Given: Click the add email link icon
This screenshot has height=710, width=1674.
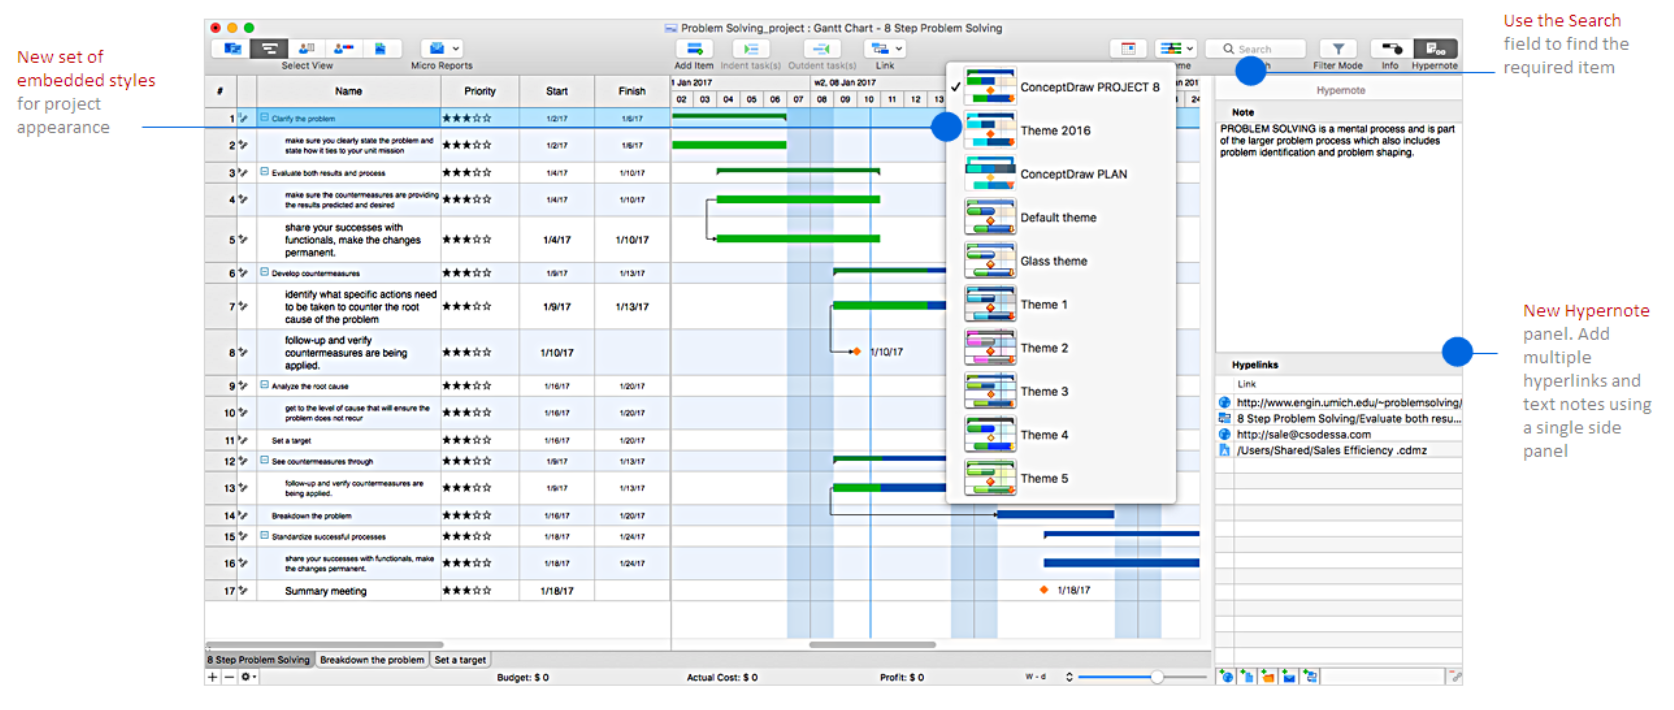Looking at the screenshot, I should (1289, 677).
